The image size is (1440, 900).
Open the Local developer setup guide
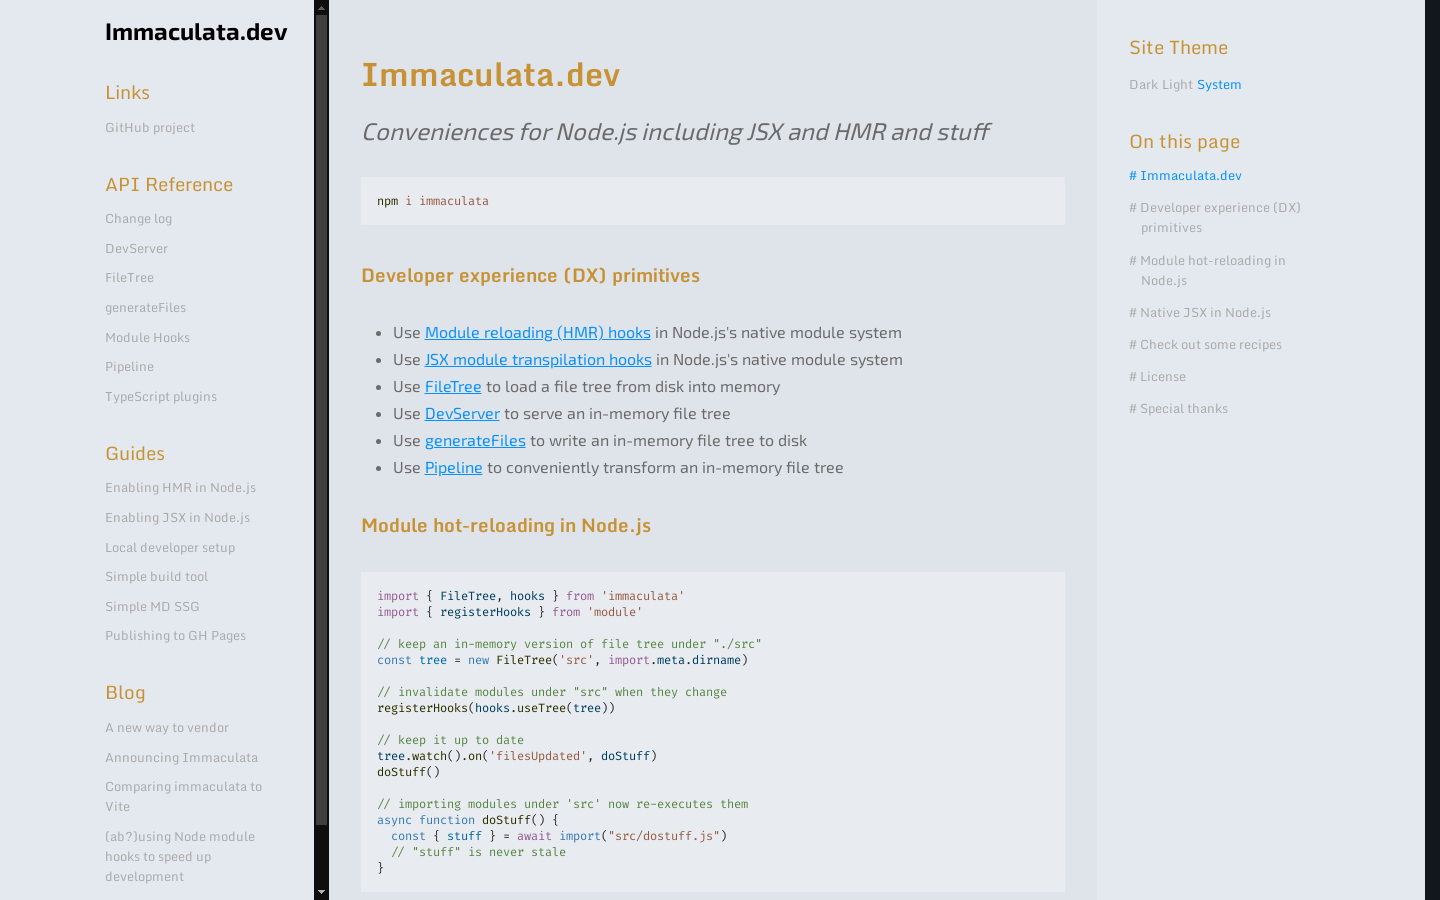(170, 548)
